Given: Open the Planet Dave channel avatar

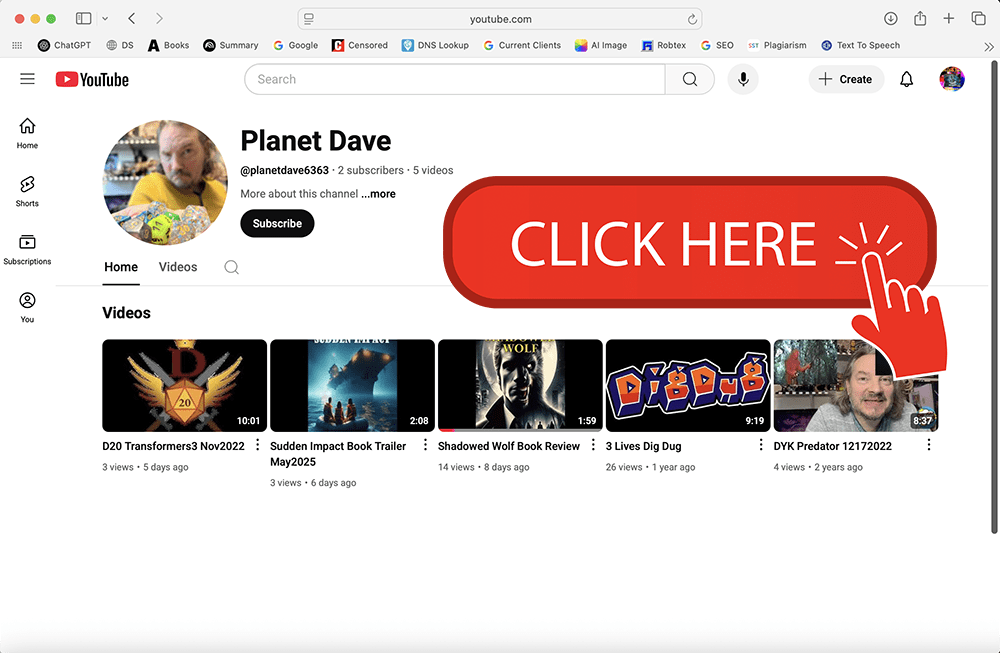Looking at the screenshot, I should pyautogui.click(x=165, y=182).
